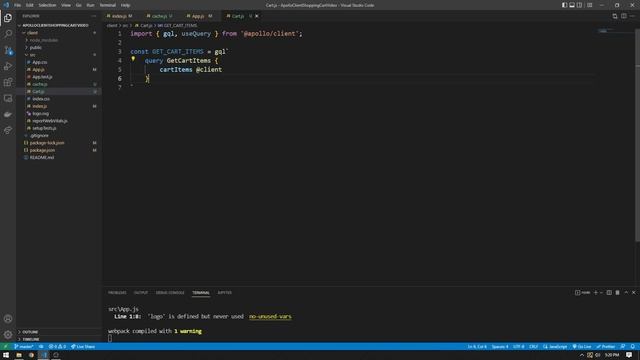Click the CRLF line ending setting
The width and height of the screenshot is (640, 360).
point(533,347)
